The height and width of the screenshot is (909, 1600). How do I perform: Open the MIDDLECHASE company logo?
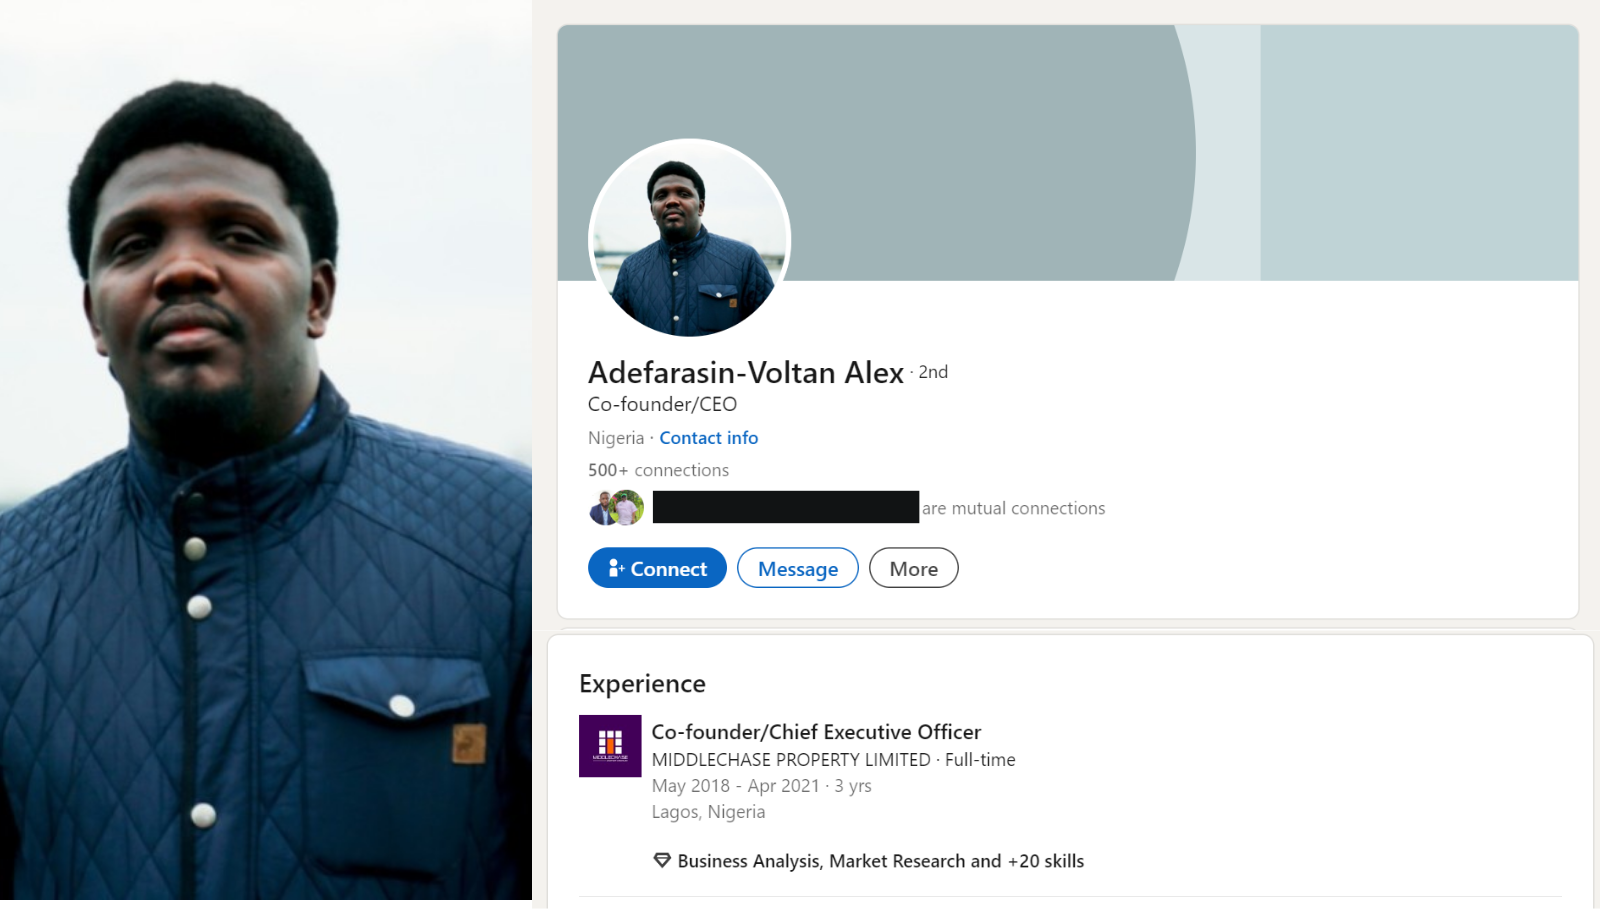[610, 746]
